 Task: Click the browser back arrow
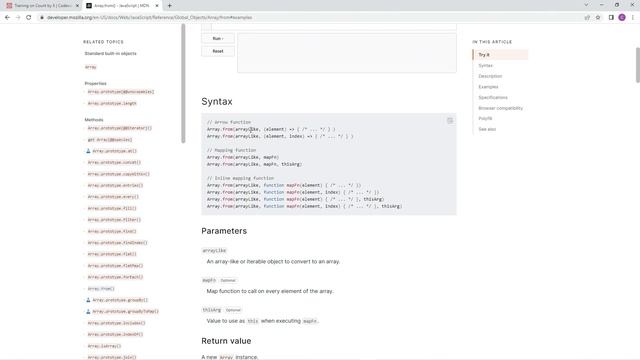7,18
